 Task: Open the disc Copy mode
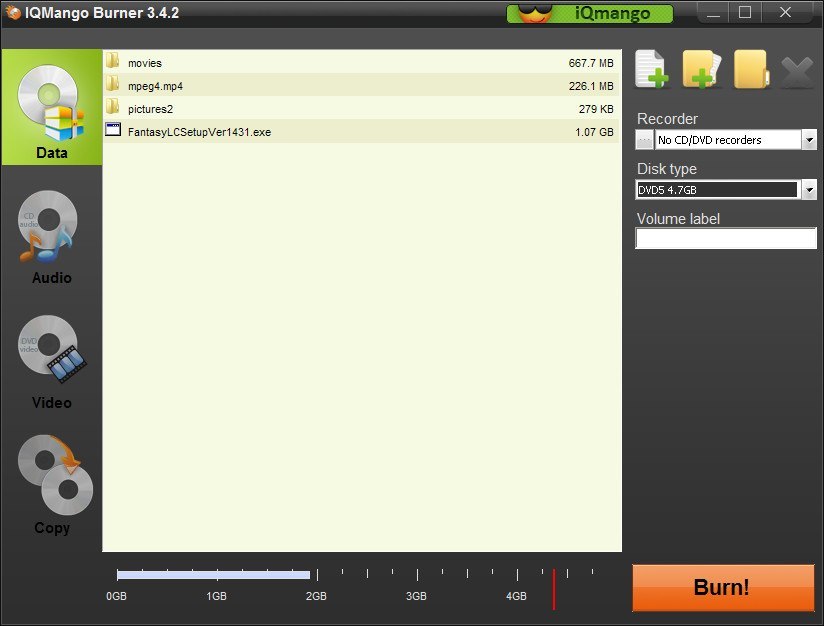[55, 485]
